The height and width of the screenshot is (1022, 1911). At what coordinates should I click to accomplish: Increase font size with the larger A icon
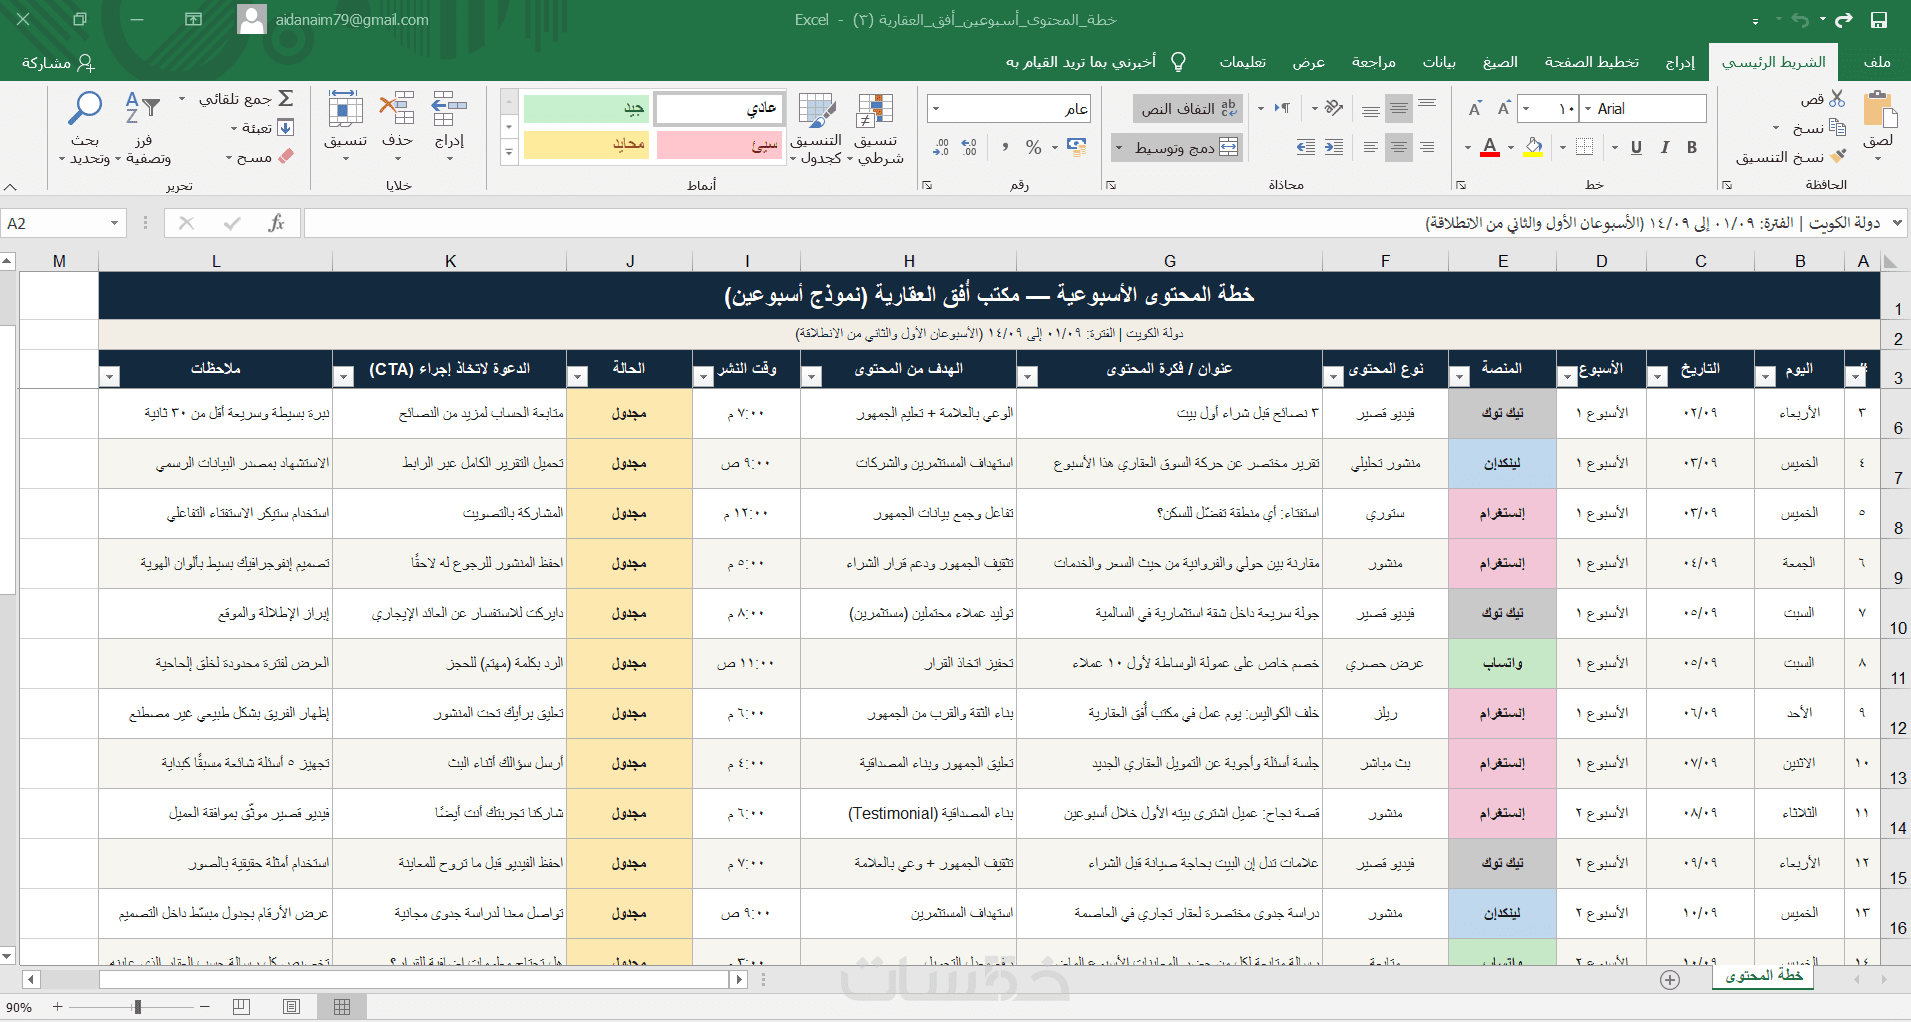click(1503, 108)
